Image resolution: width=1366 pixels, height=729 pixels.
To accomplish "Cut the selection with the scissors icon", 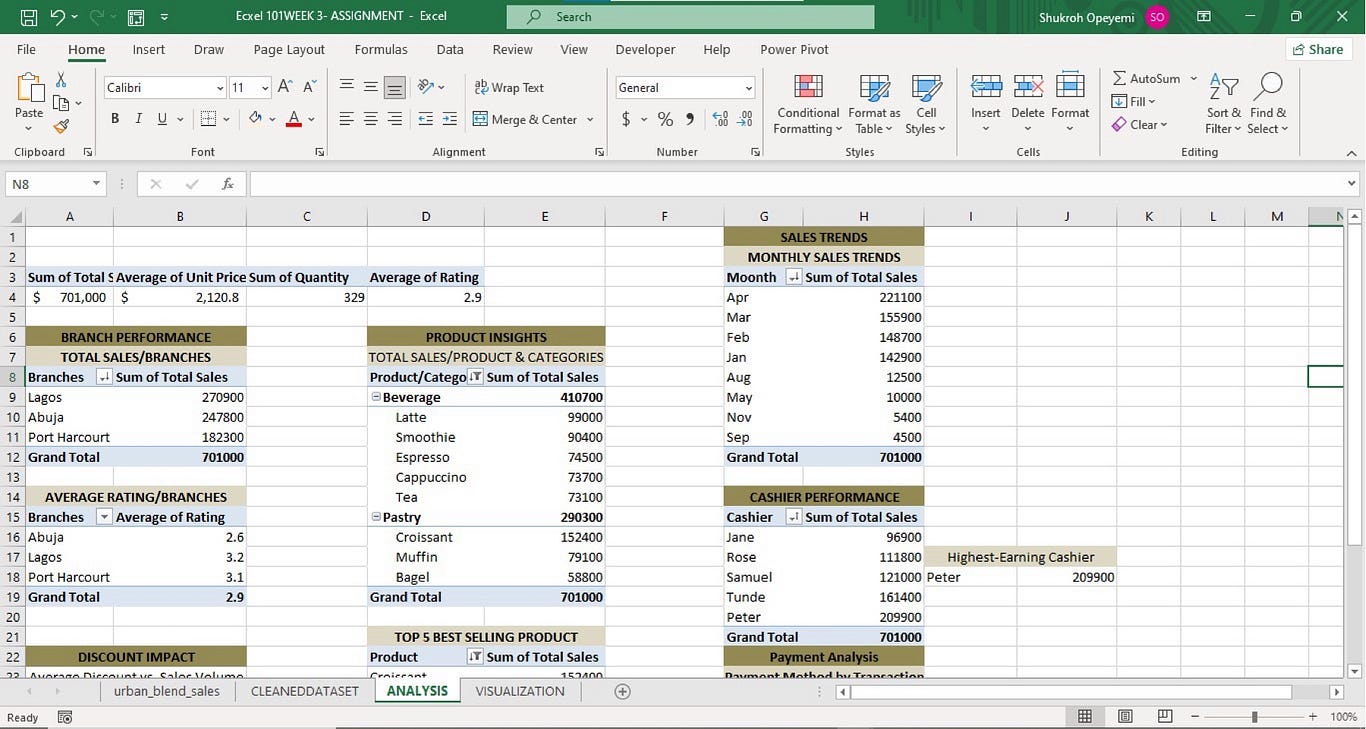I will [61, 80].
